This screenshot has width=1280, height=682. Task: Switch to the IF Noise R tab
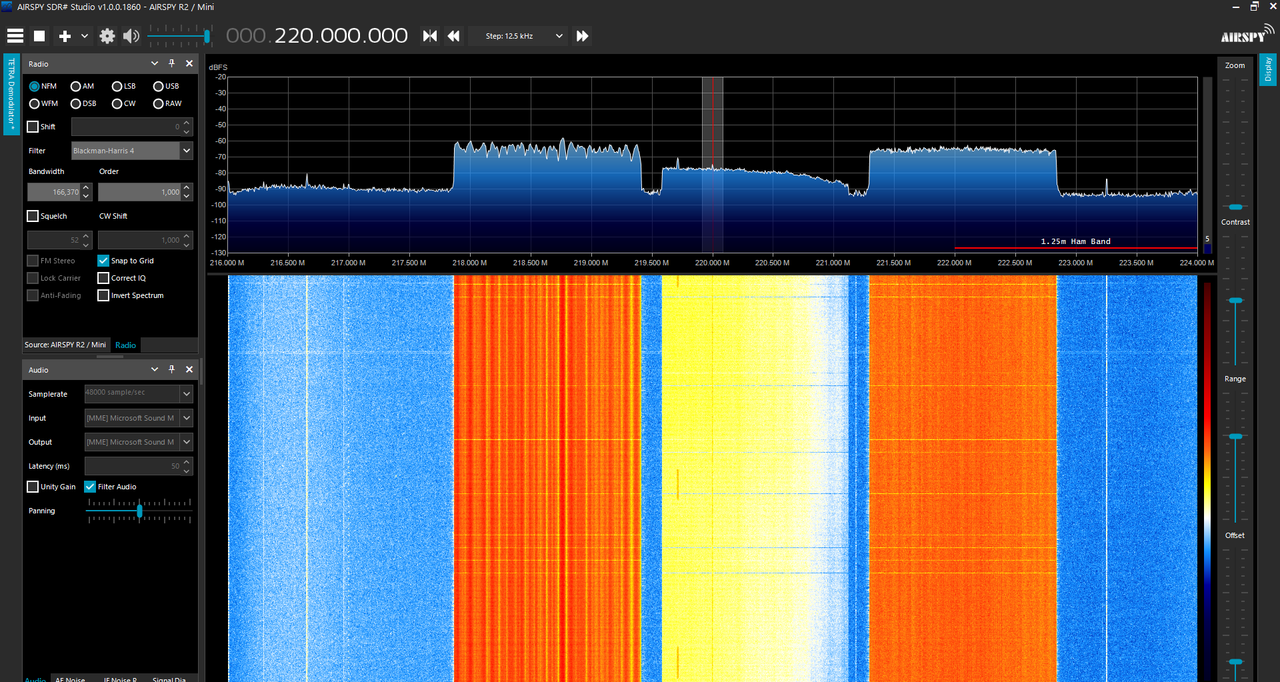121,679
